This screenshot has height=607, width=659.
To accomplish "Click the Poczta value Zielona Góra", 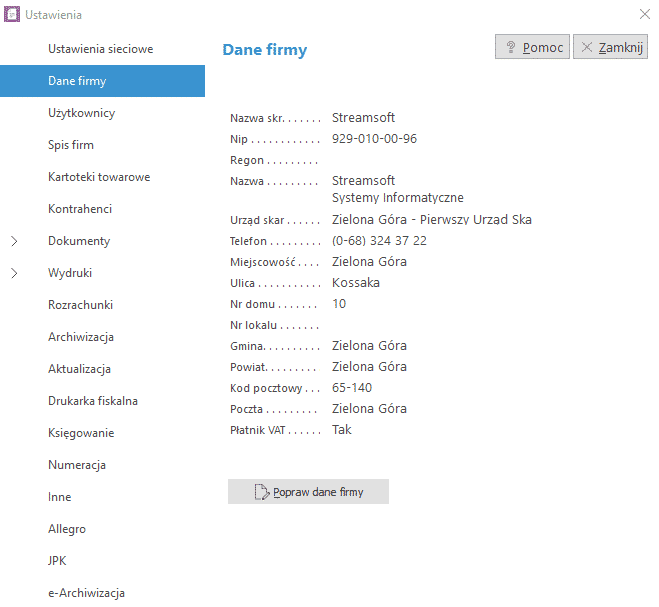I will pos(369,409).
